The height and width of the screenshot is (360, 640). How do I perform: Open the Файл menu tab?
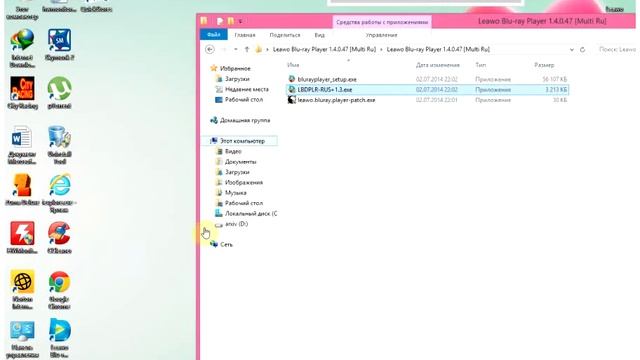(213, 35)
